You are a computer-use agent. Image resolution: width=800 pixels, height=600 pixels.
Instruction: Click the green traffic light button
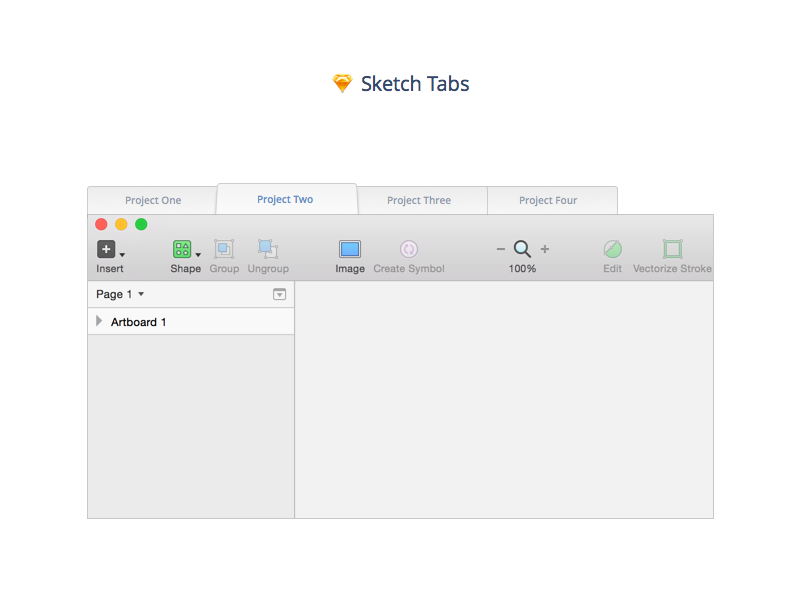coord(141,225)
